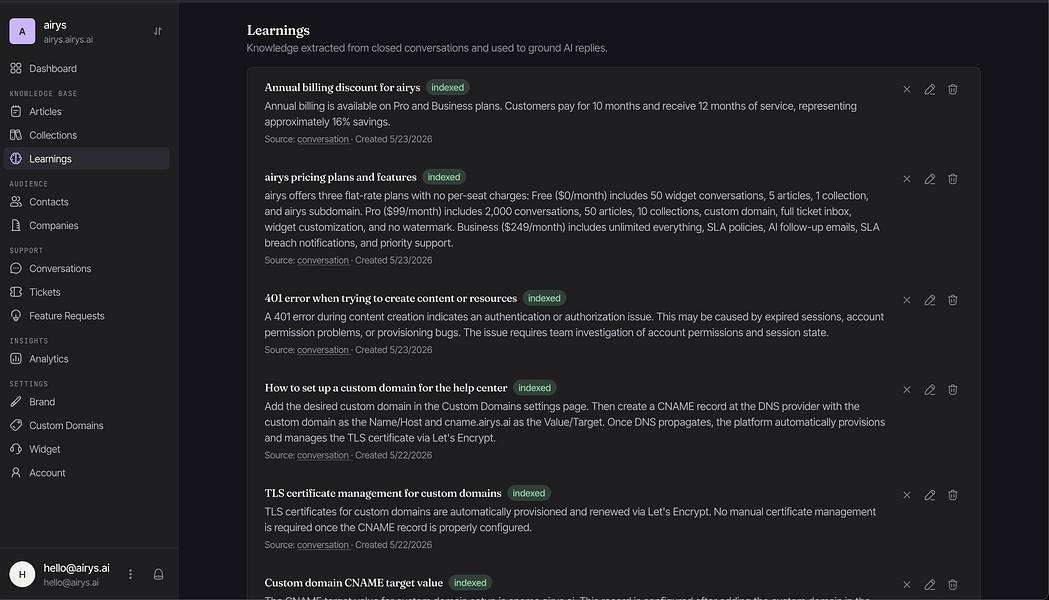Image resolution: width=1049 pixels, height=600 pixels.
Task: Click the hello@airys.ai user avatar
Action: coord(22,575)
